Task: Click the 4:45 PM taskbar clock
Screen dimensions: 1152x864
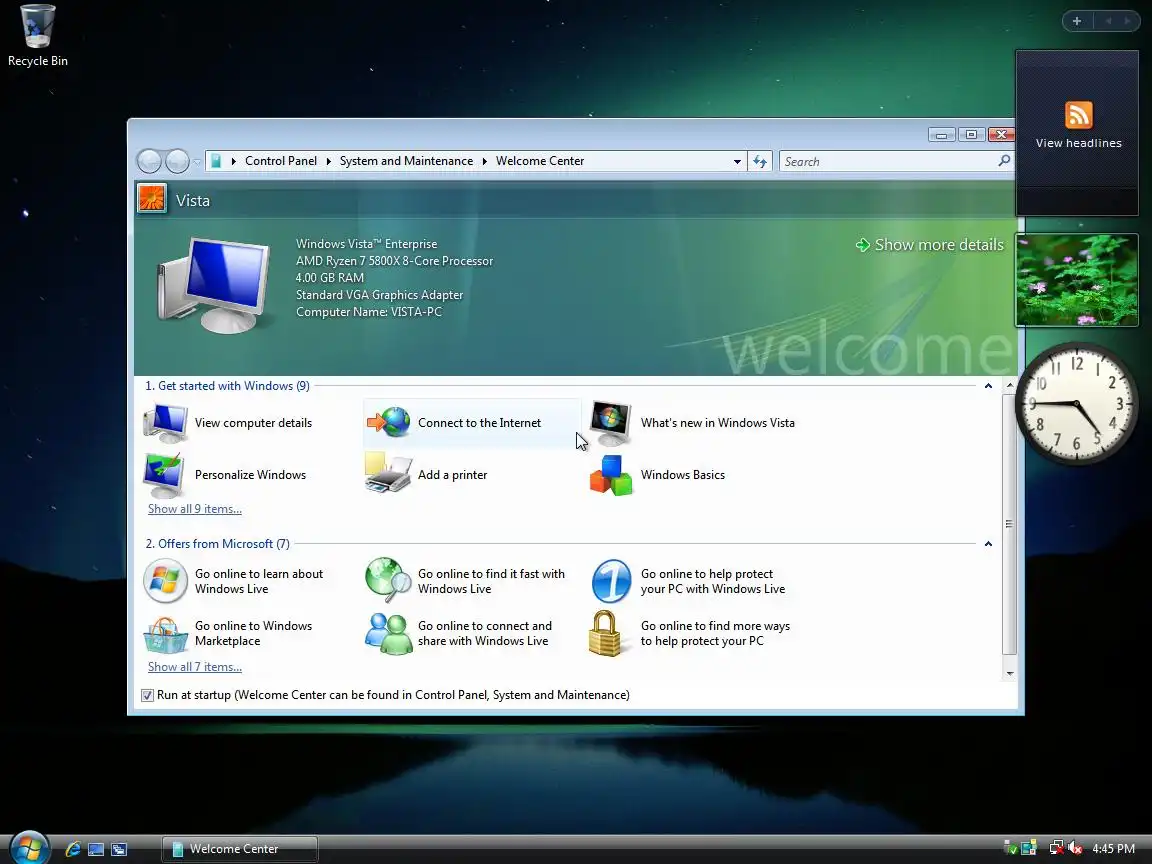Action: (1113, 849)
